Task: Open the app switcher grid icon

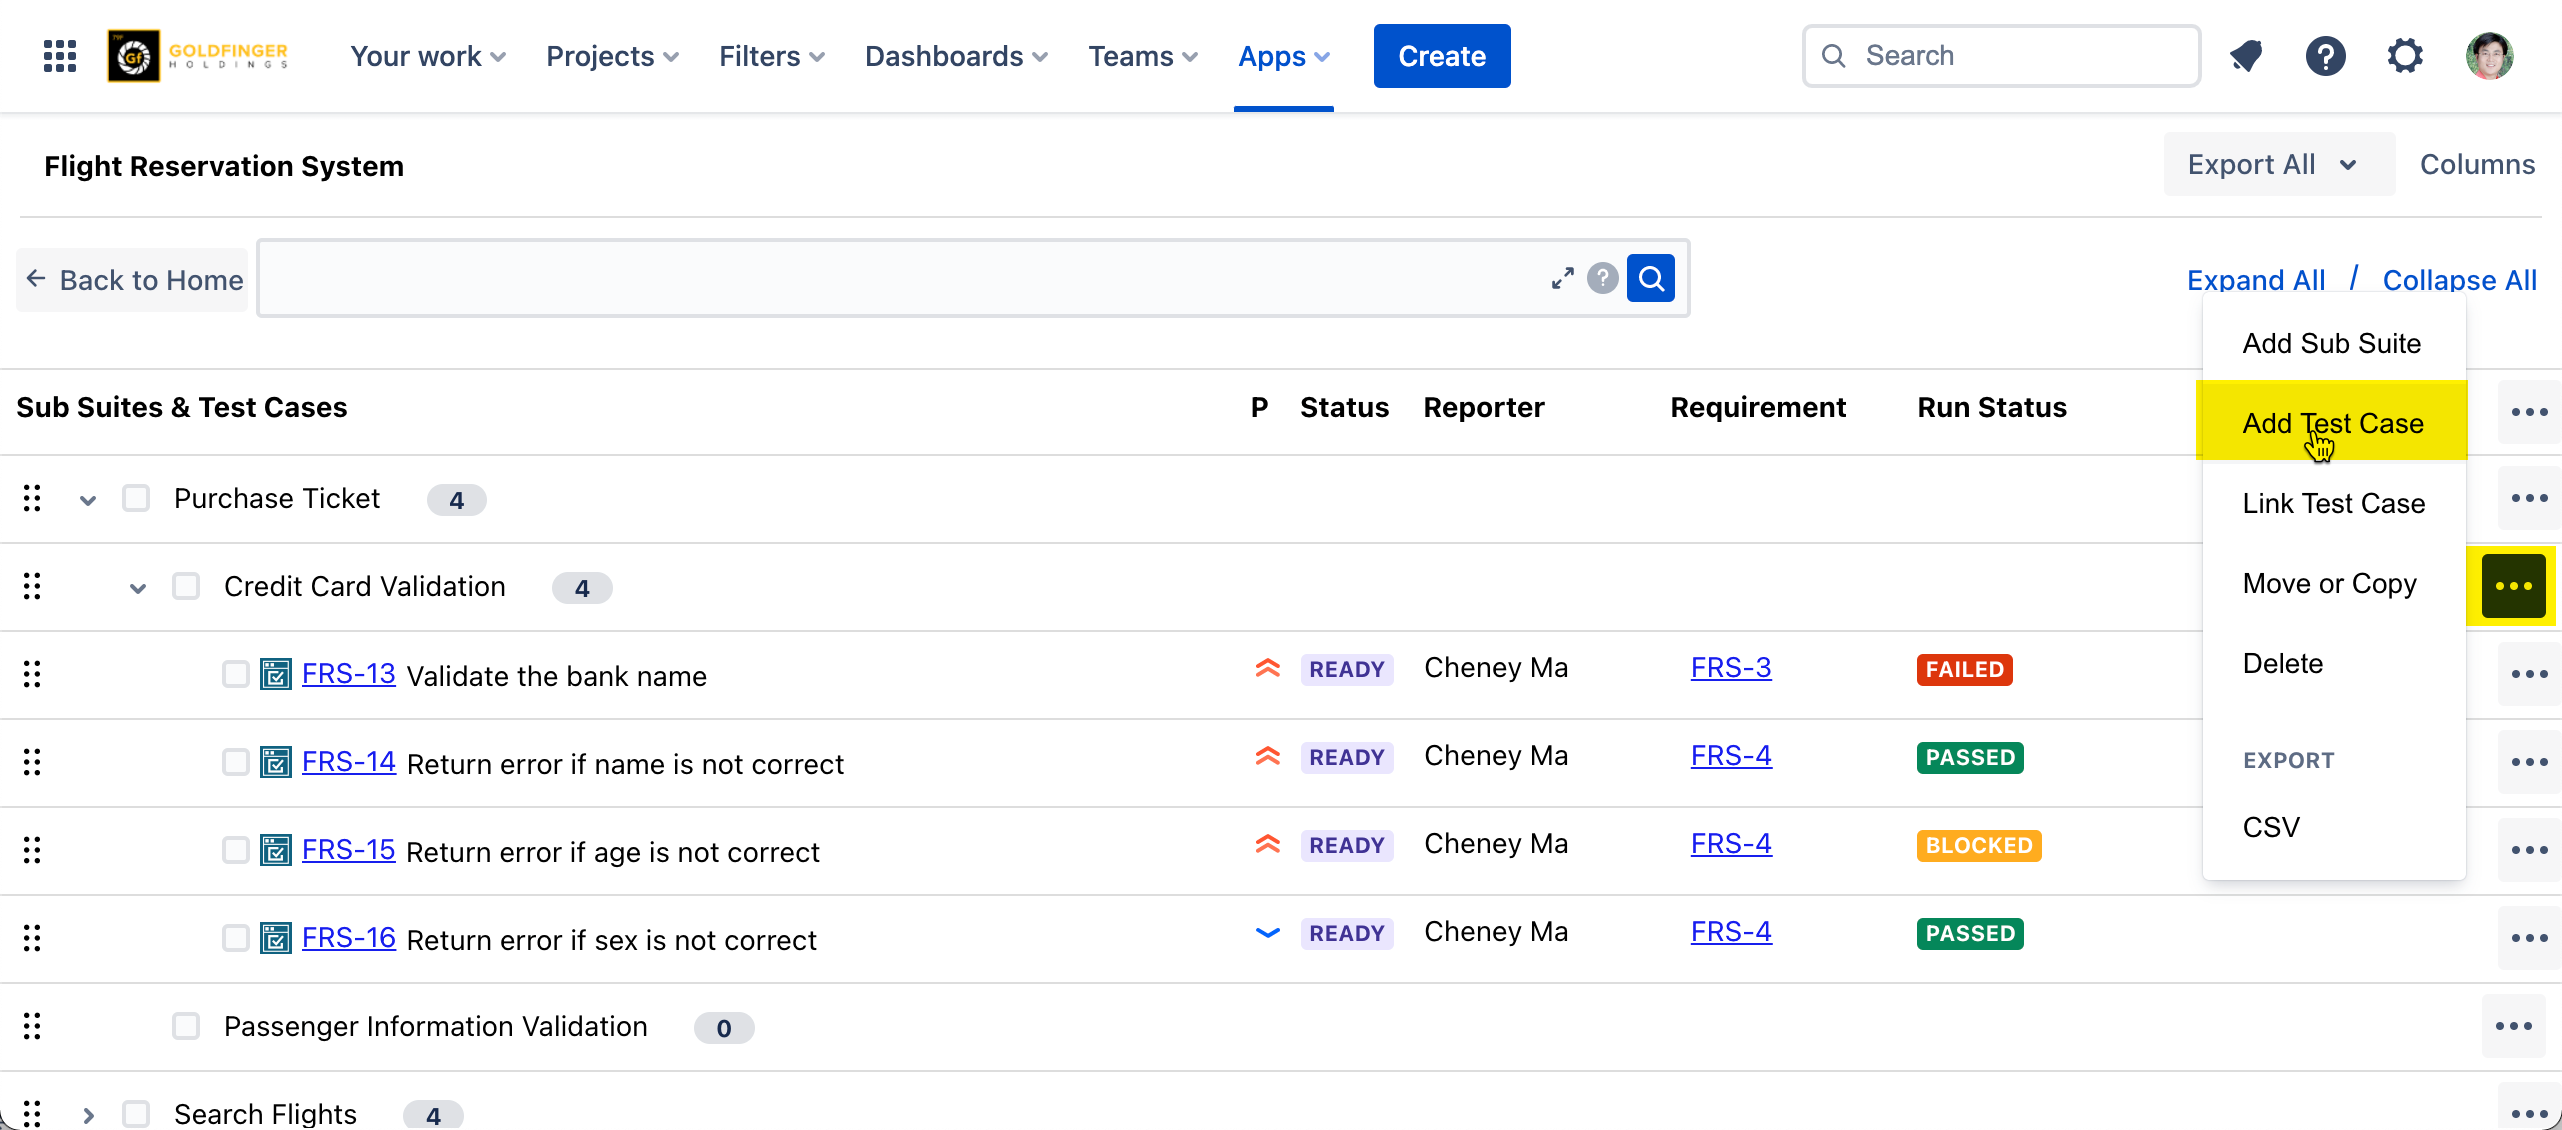Action: 60,56
